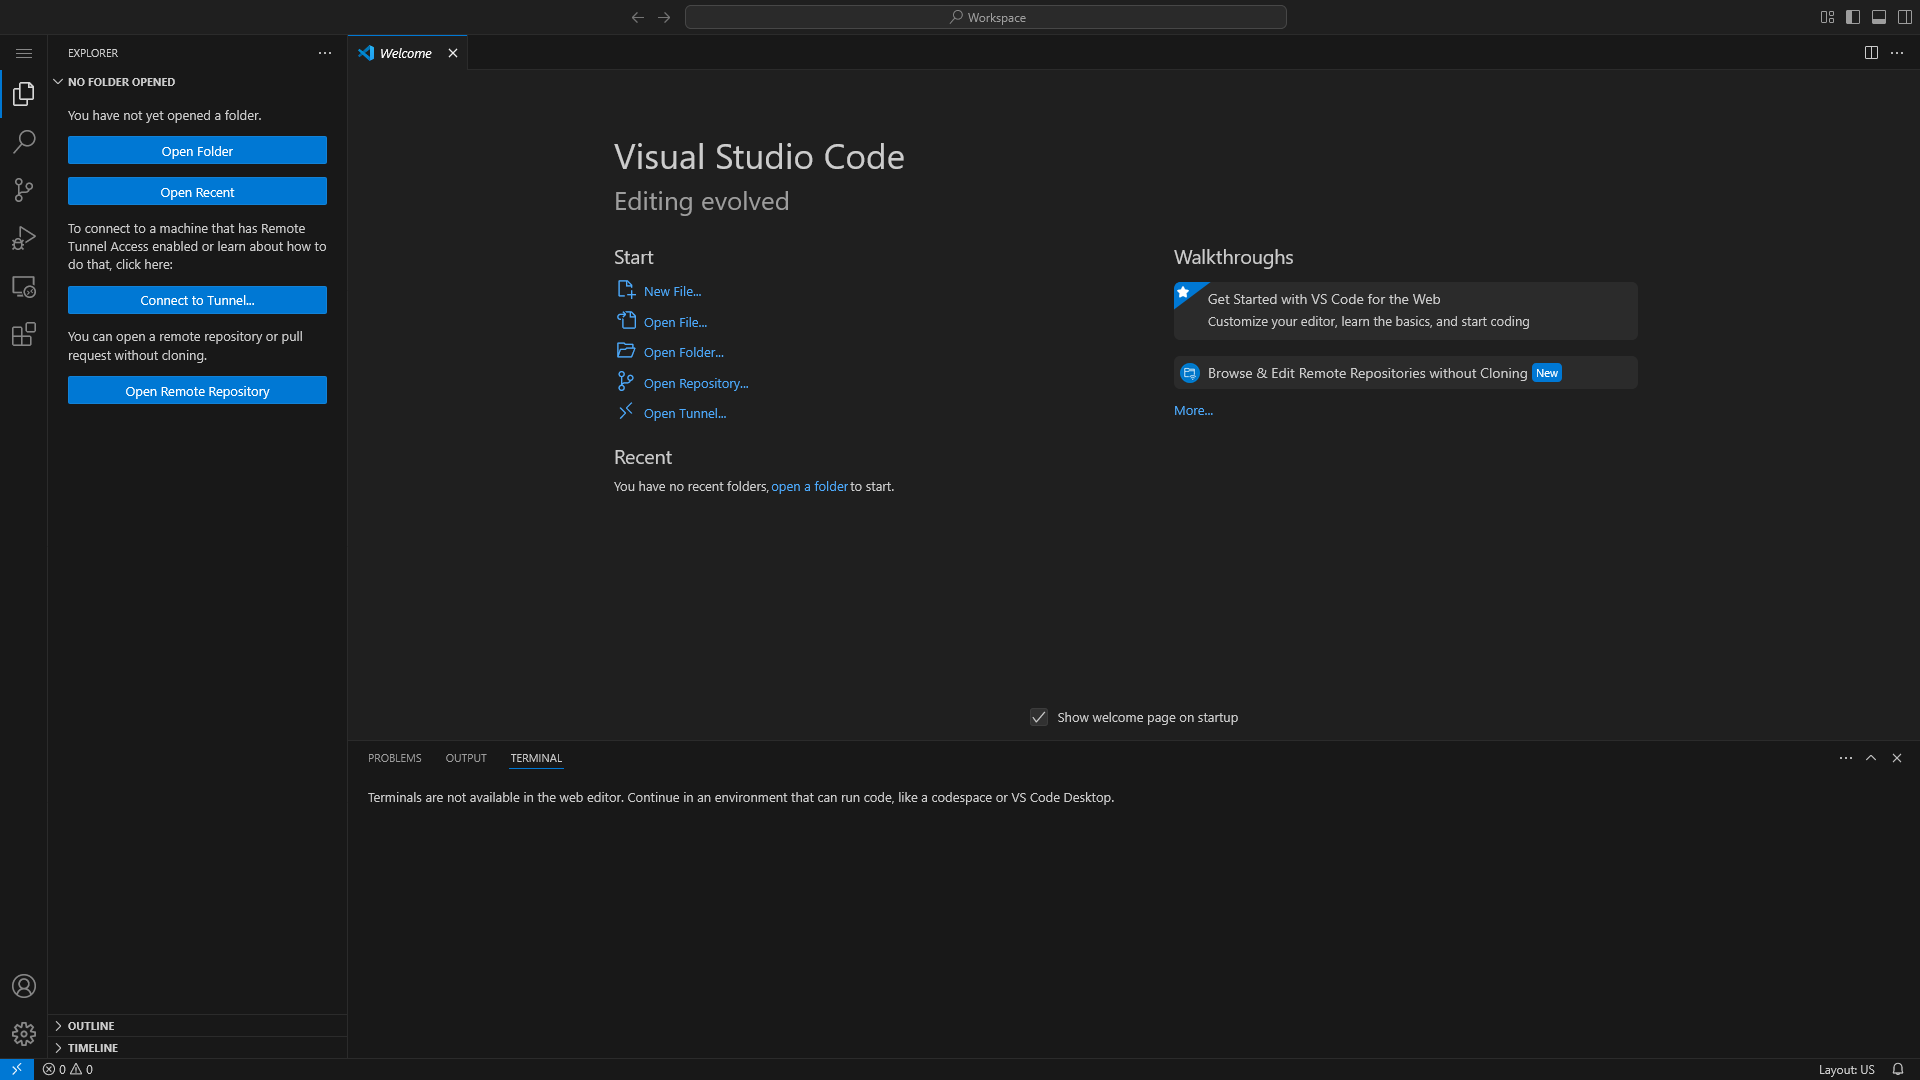The image size is (1920, 1080).
Task: Click the Open Repository branch icon
Action: point(626,382)
